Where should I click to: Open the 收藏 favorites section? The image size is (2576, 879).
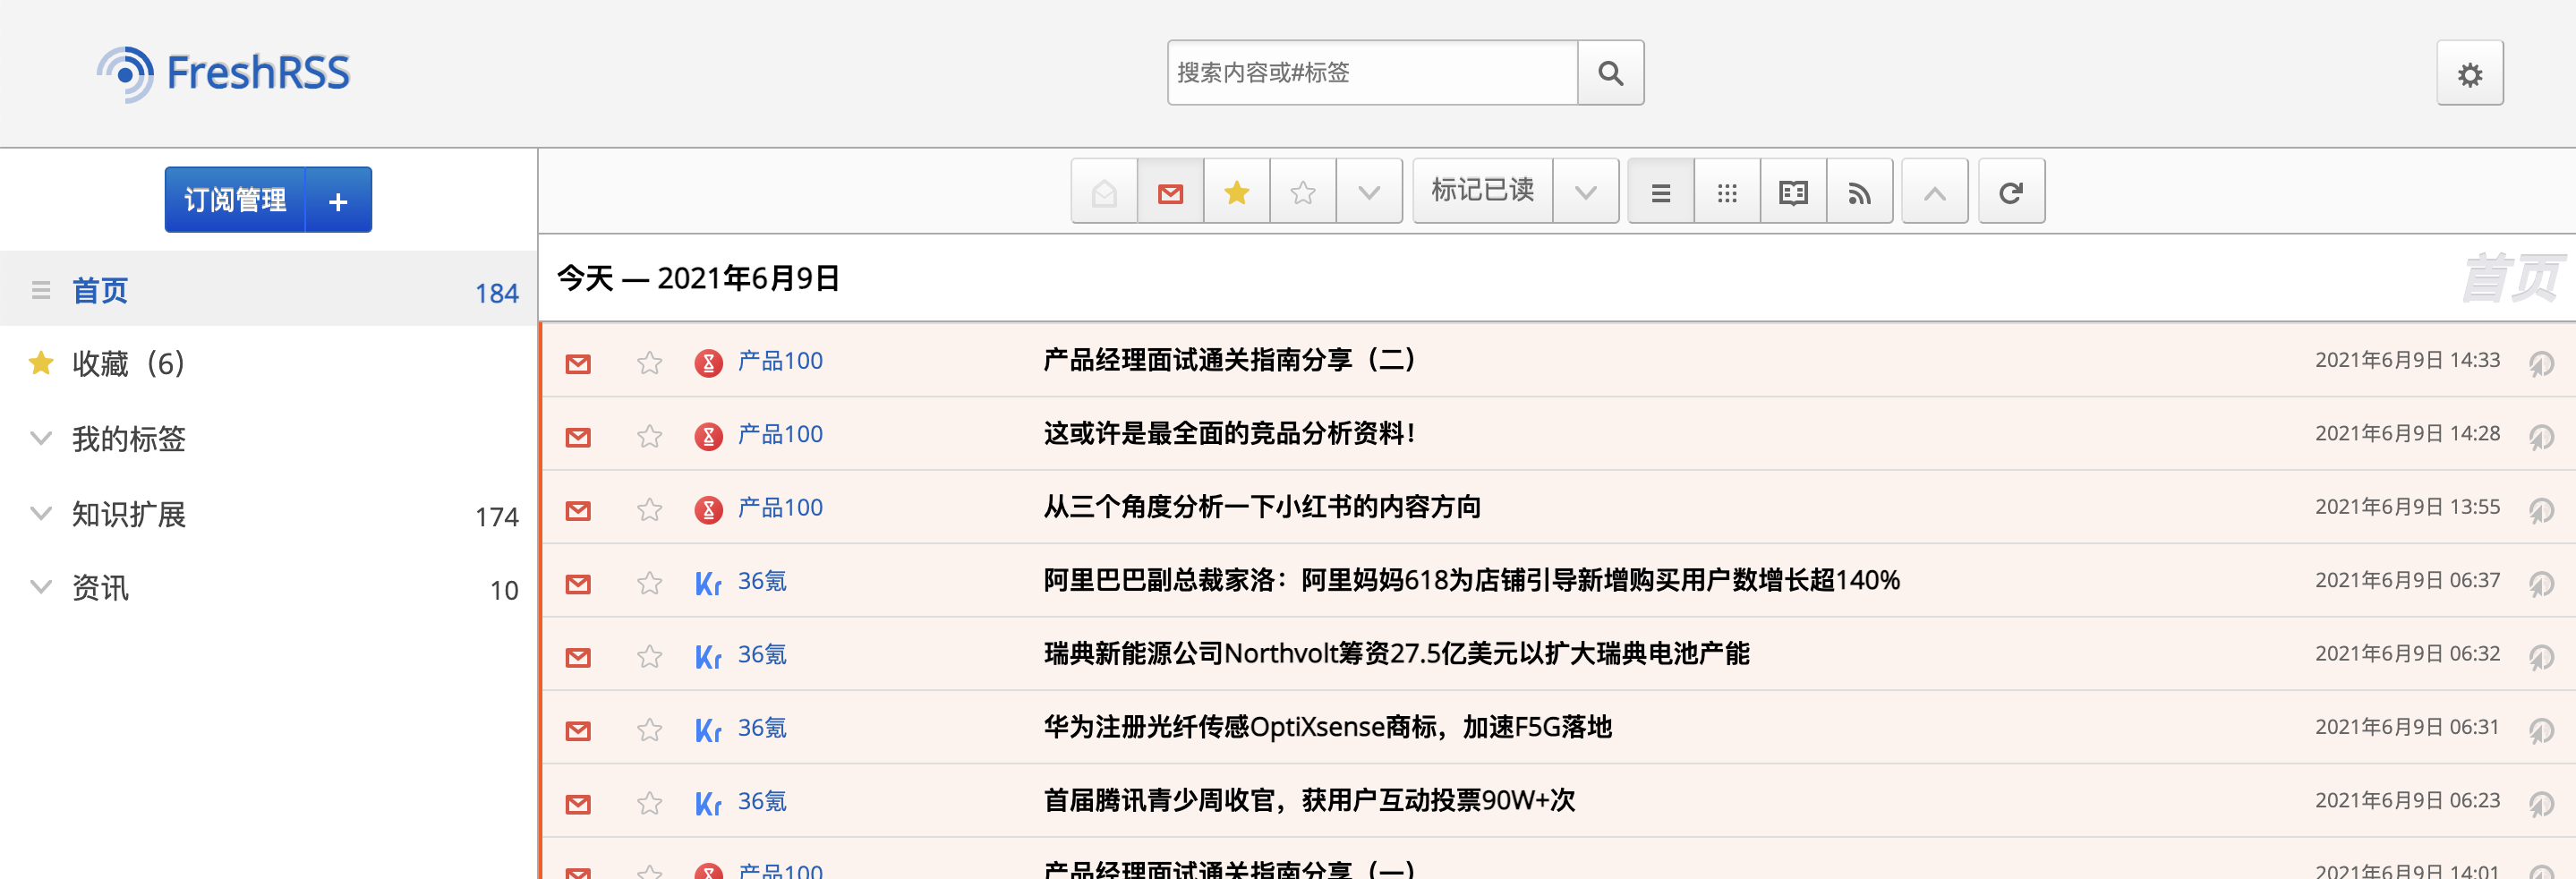[x=127, y=364]
